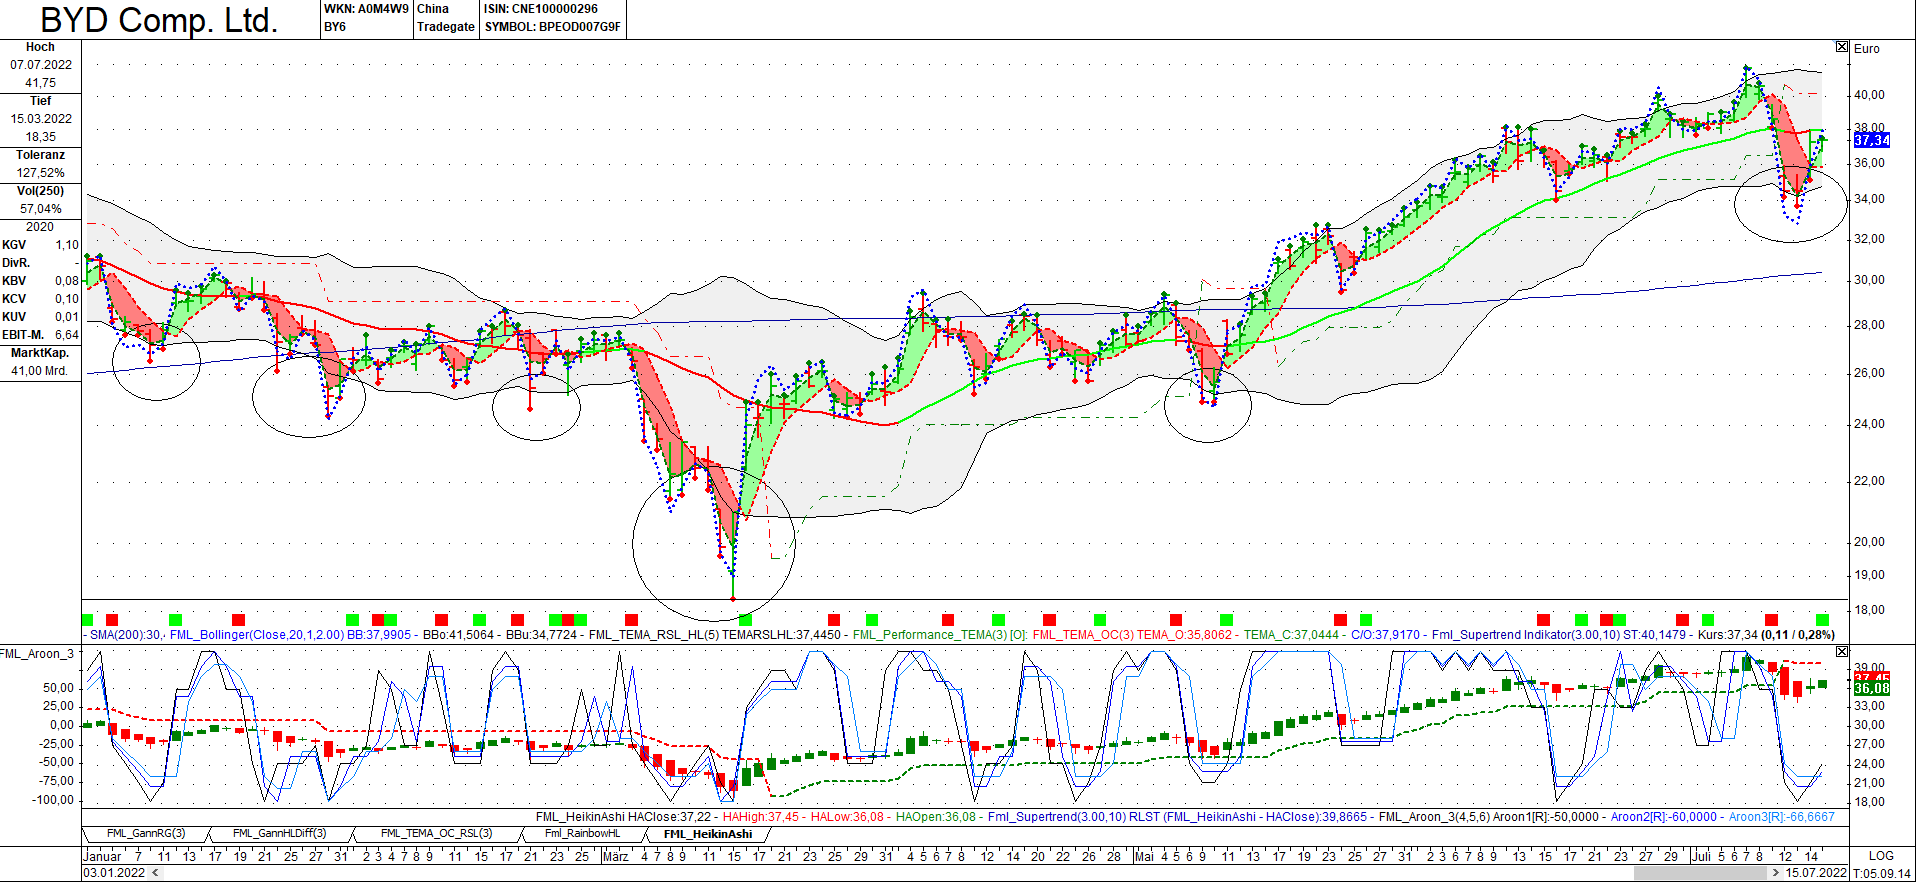Click the Toleranz value 127,52%

click(x=41, y=173)
